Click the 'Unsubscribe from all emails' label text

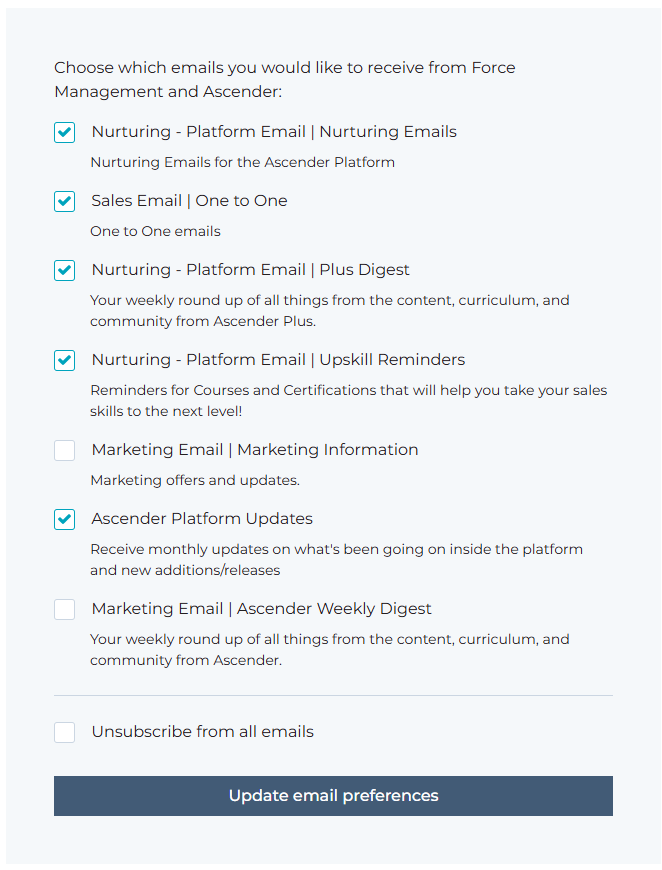point(202,732)
